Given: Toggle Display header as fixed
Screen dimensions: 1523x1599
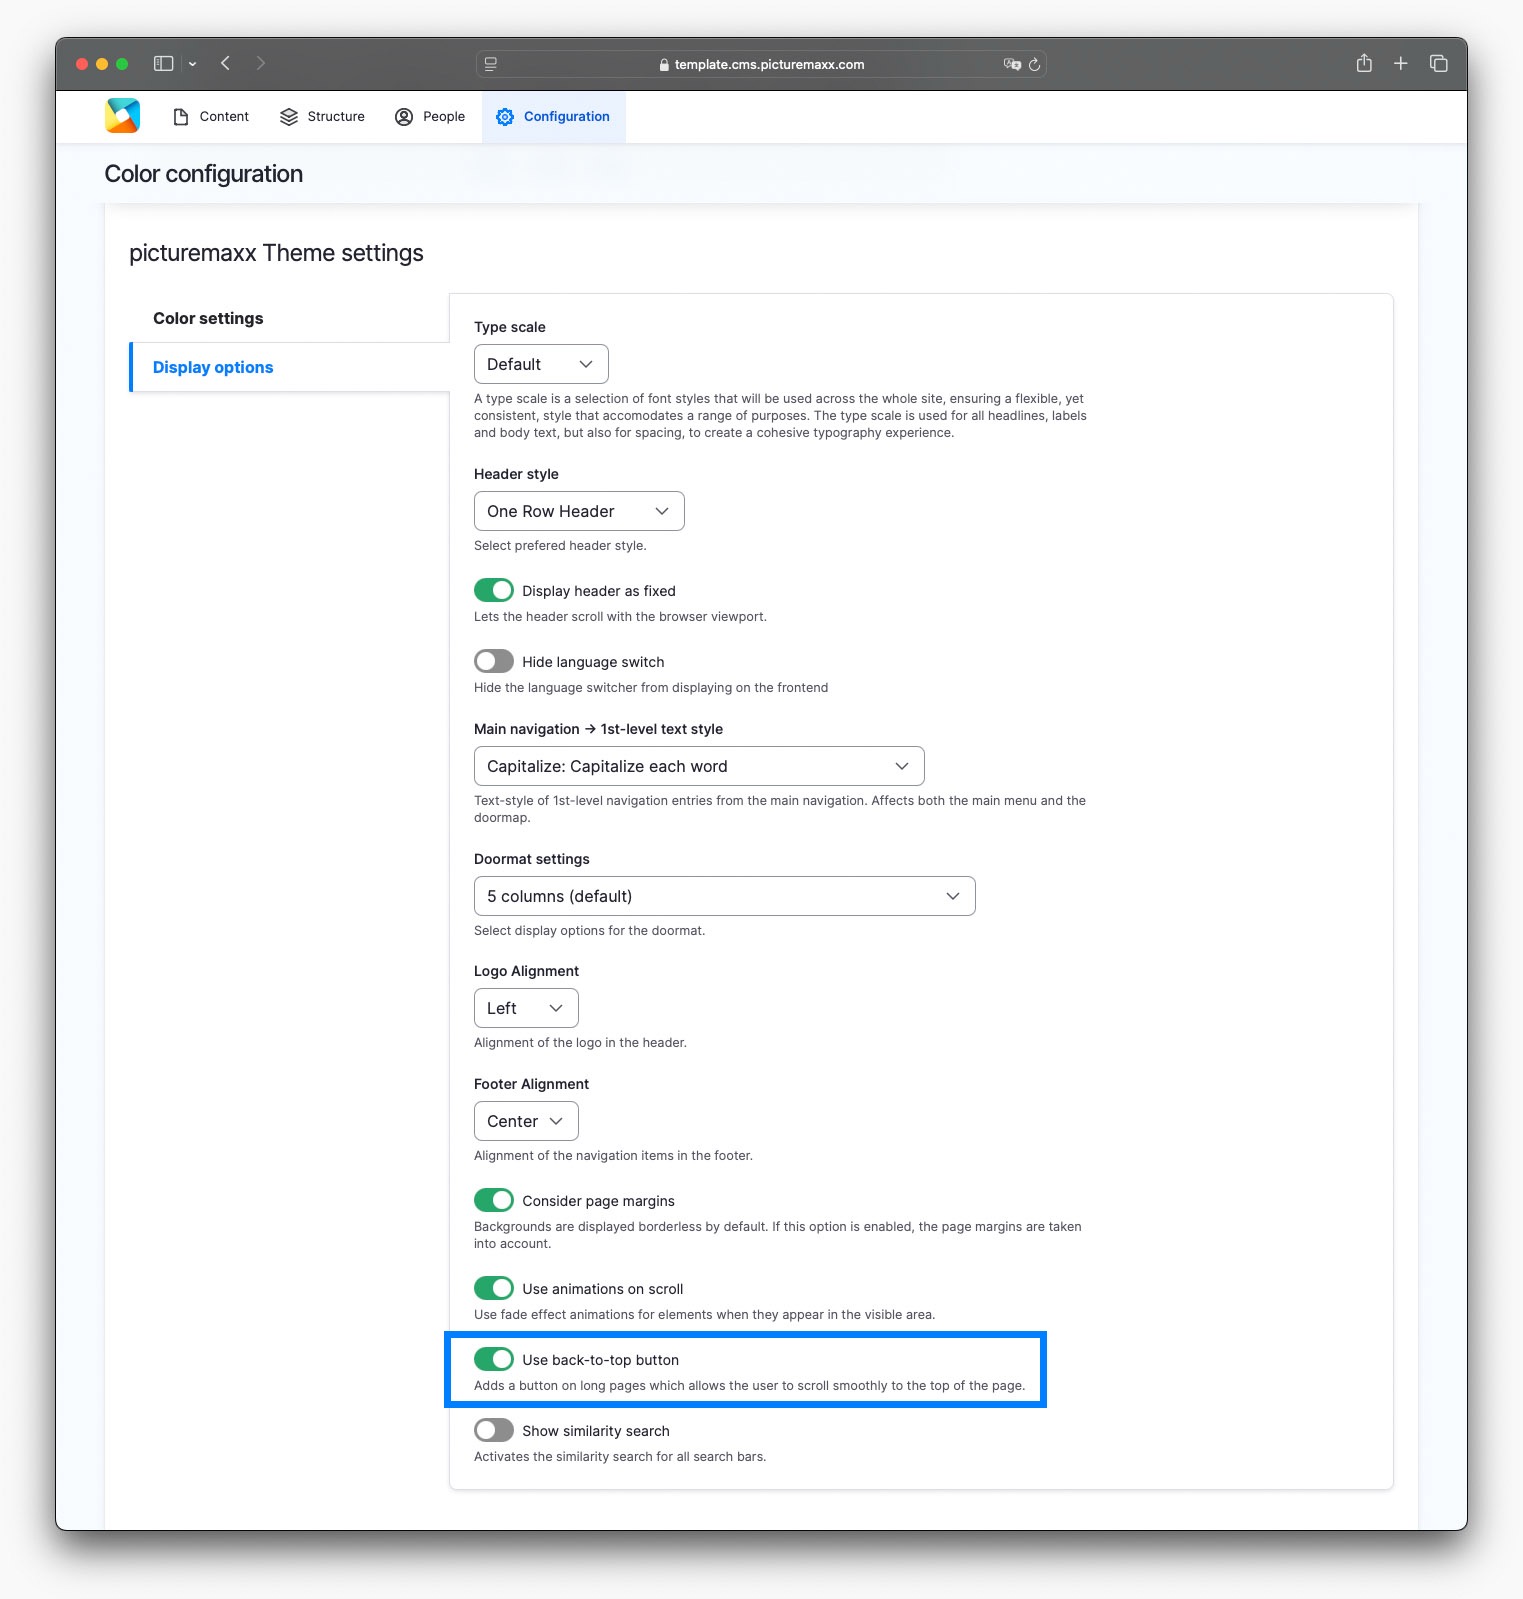Looking at the screenshot, I should 494,590.
